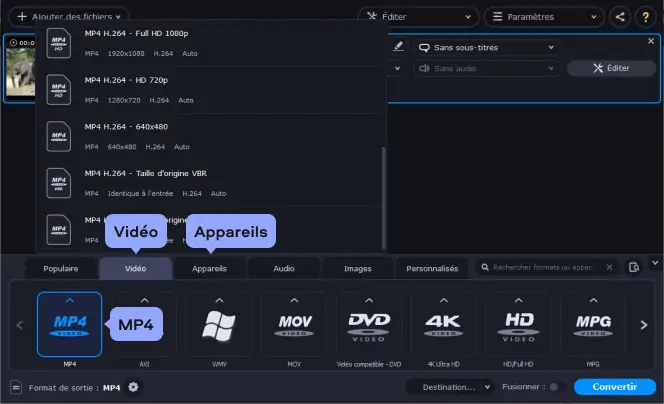Expand presets arrow above MOV

(x=294, y=300)
